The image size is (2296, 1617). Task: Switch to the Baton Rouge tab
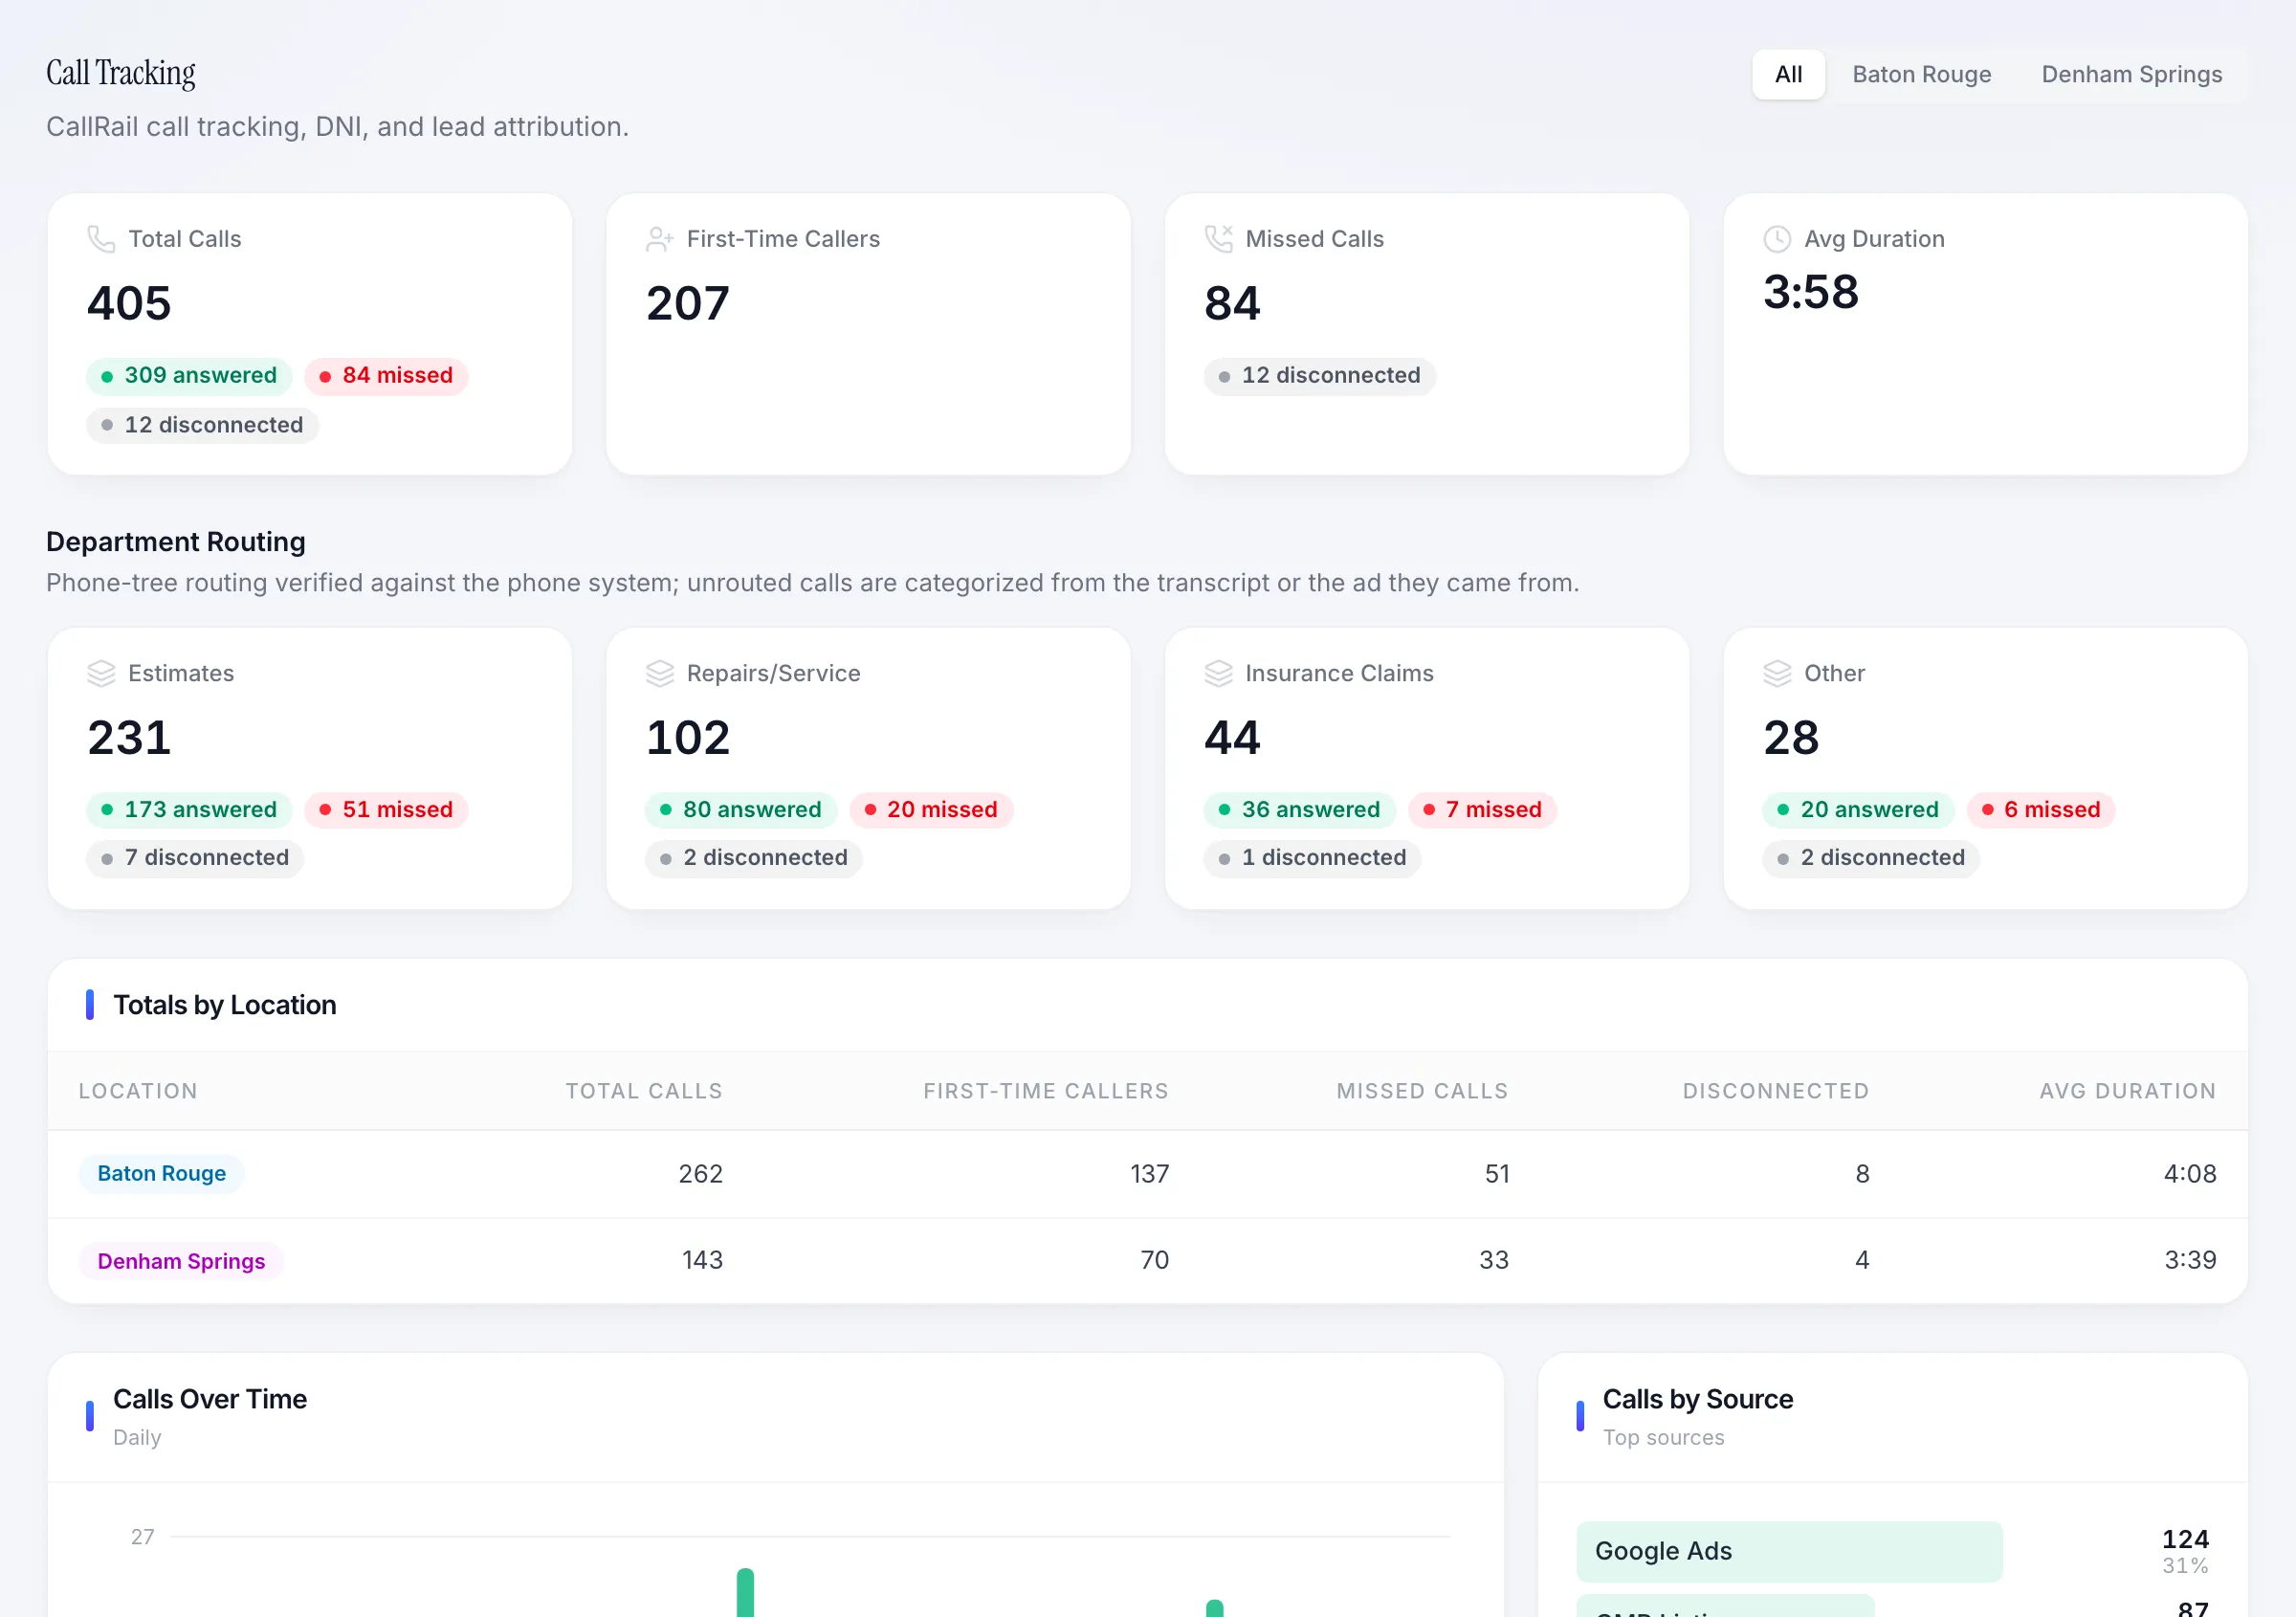click(x=1921, y=75)
